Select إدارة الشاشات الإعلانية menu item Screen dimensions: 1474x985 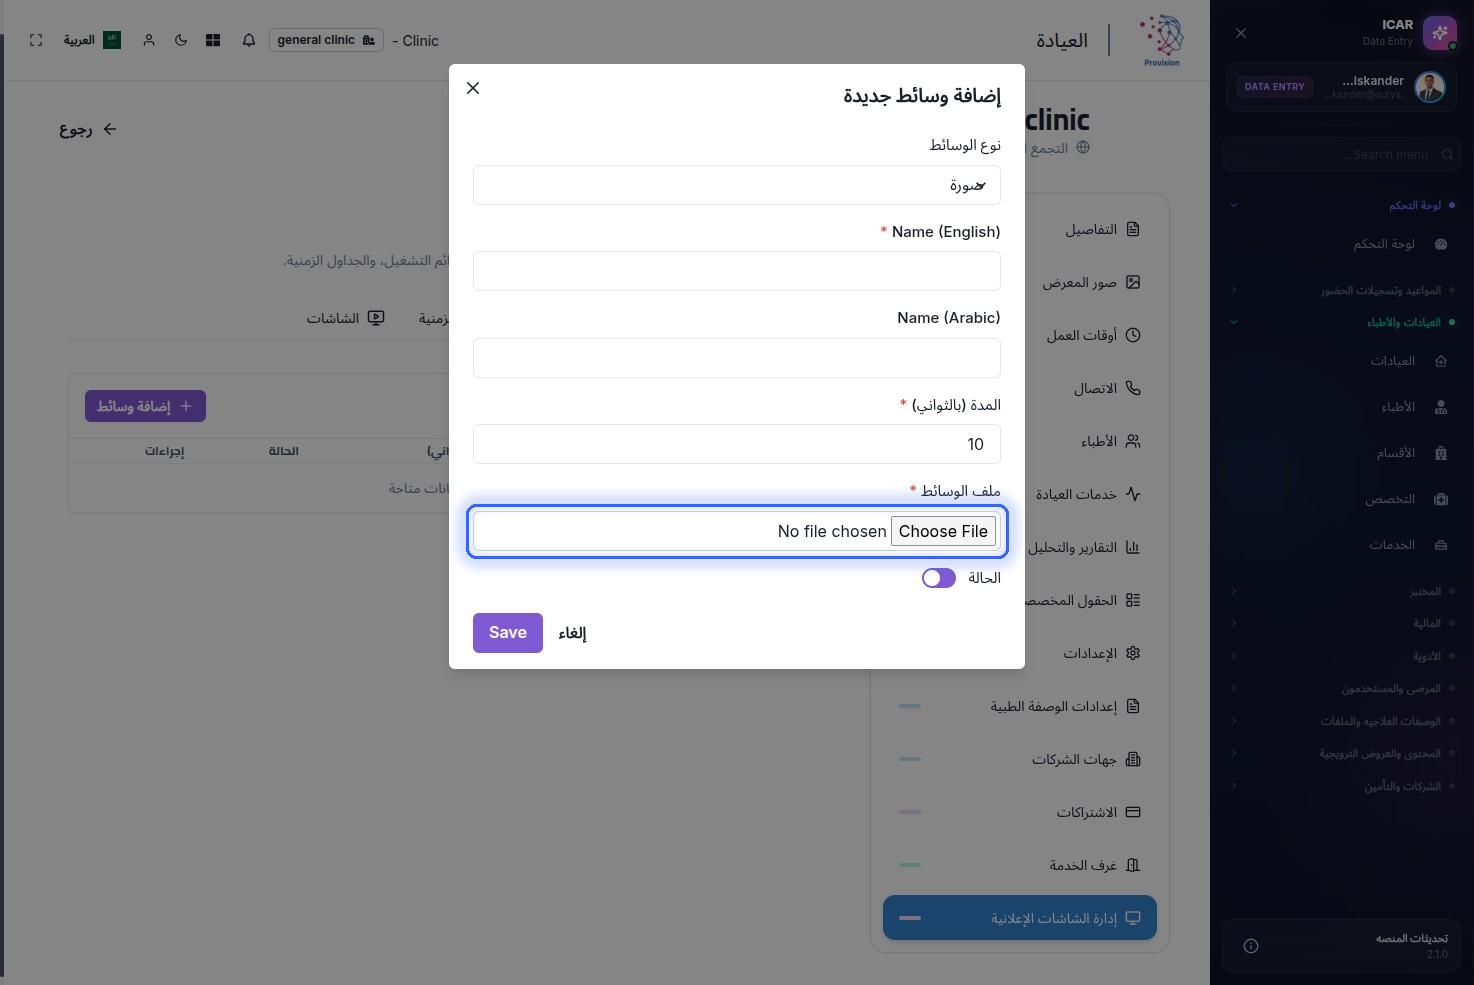[1020, 918]
